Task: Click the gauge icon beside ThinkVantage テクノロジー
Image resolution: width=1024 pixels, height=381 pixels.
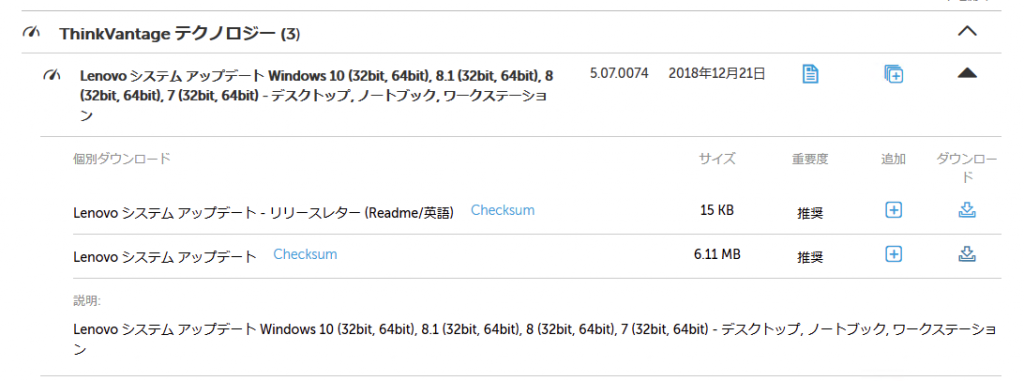Action: [x=31, y=32]
